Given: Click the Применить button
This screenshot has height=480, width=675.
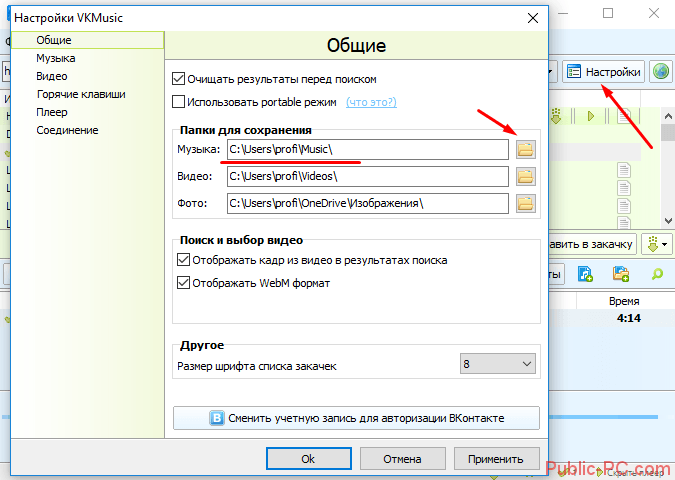Looking at the screenshot, I should pyautogui.click(x=496, y=459).
